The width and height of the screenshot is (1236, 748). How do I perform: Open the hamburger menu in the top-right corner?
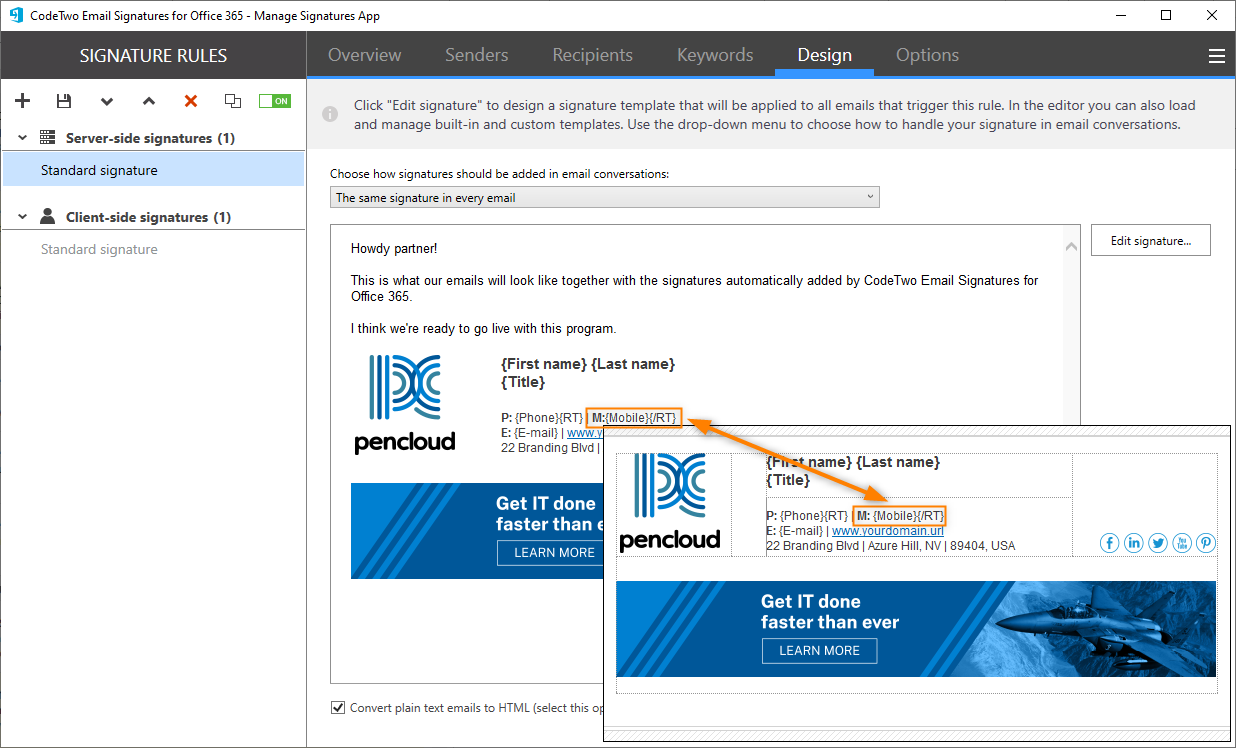coord(1216,55)
